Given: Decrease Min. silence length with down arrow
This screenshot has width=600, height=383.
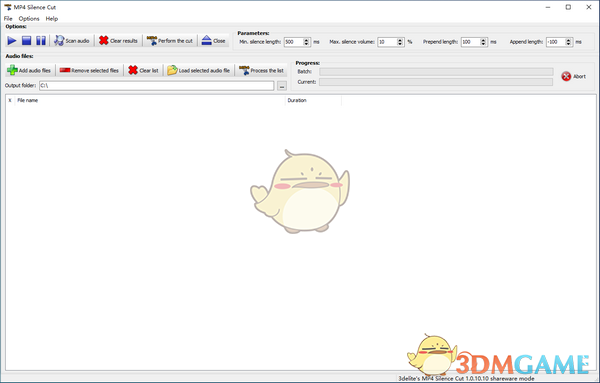Looking at the screenshot, I should (x=306, y=44).
